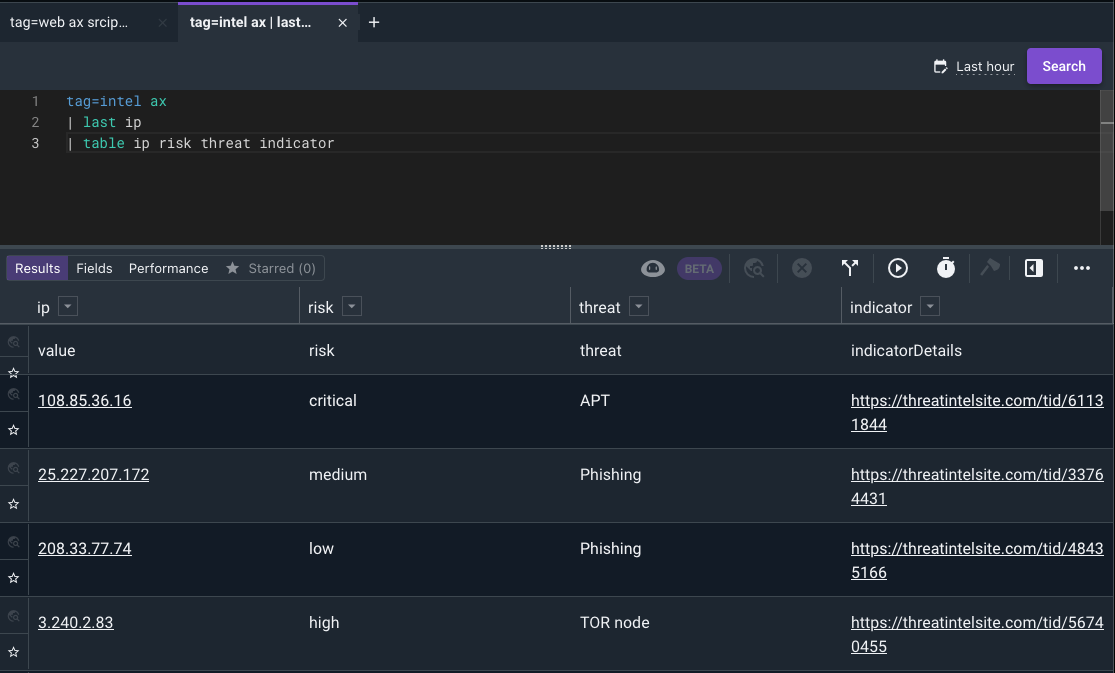The width and height of the screenshot is (1115, 673).
Task: Click the calendar icon beside Last hour
Action: (940, 66)
